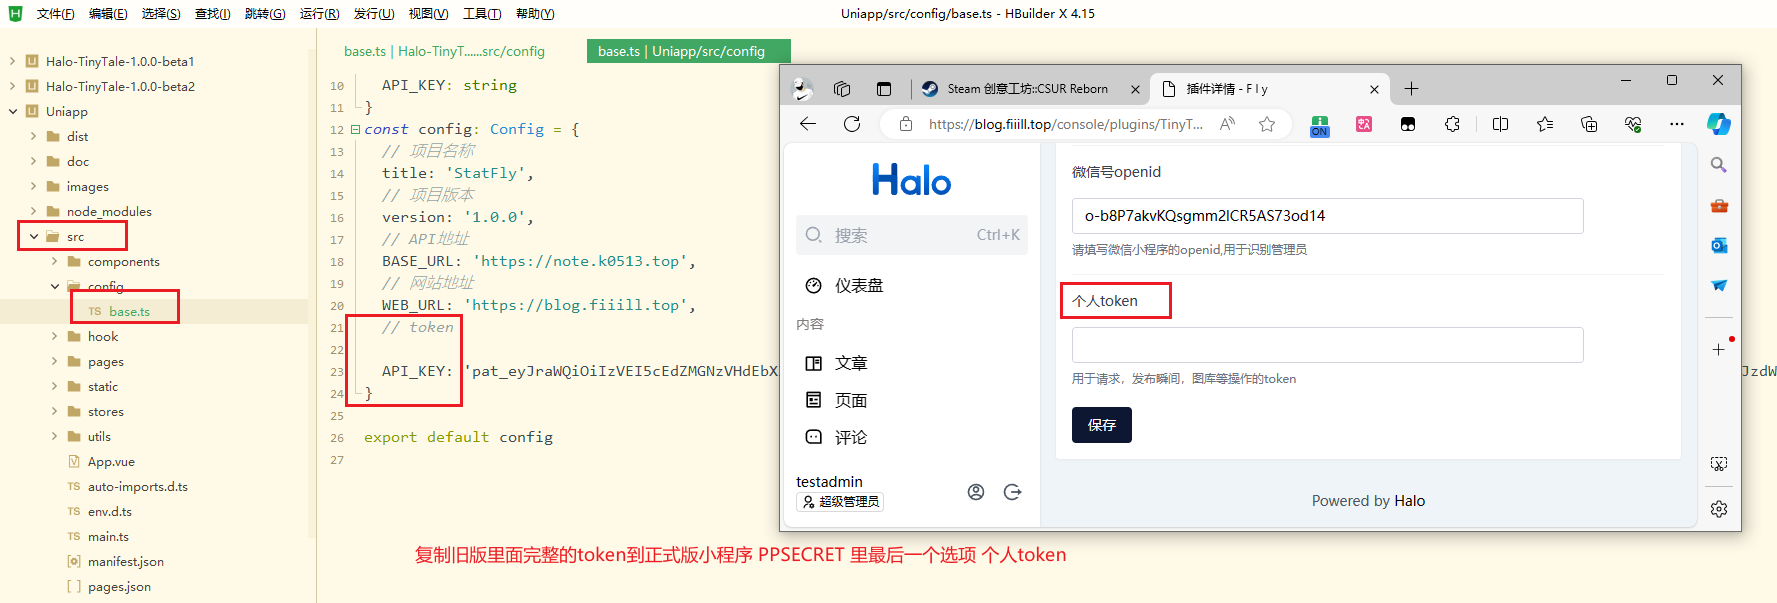
Task: Click the Edge sidebar screenshot icon
Action: (x=1719, y=464)
